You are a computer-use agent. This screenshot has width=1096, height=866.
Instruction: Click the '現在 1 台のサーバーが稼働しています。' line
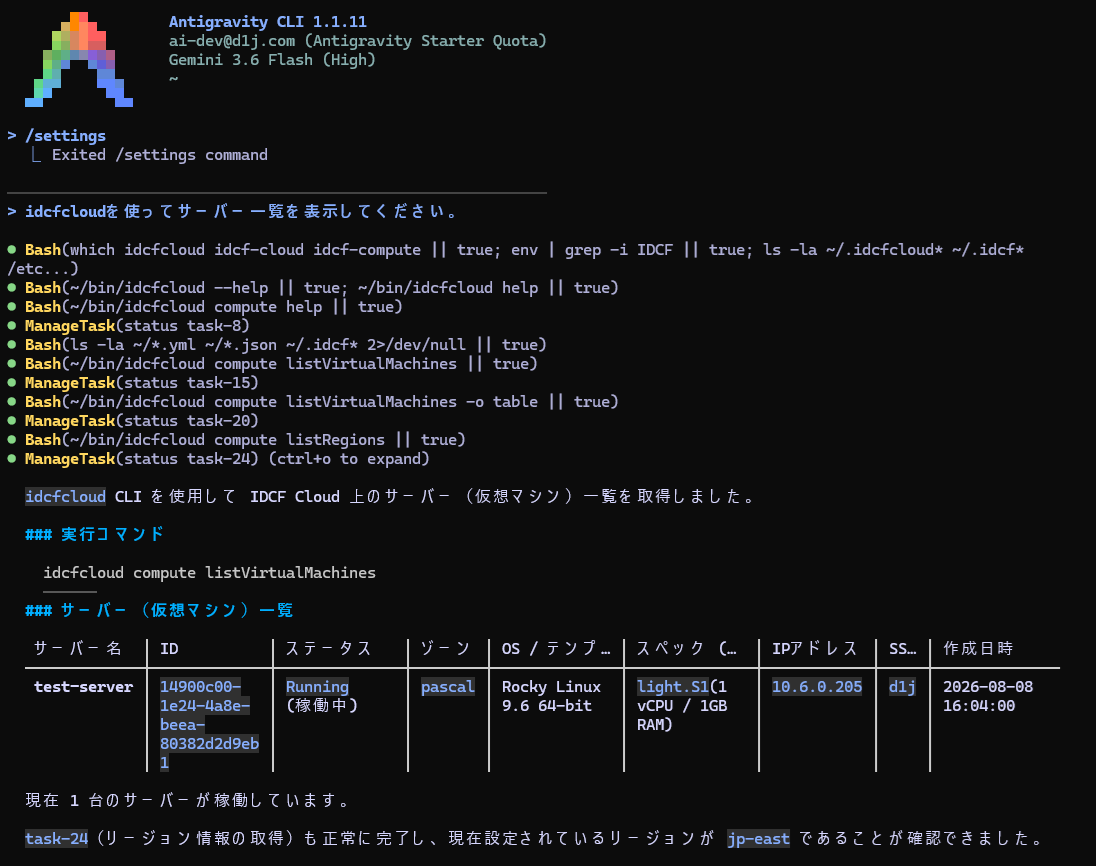click(189, 800)
